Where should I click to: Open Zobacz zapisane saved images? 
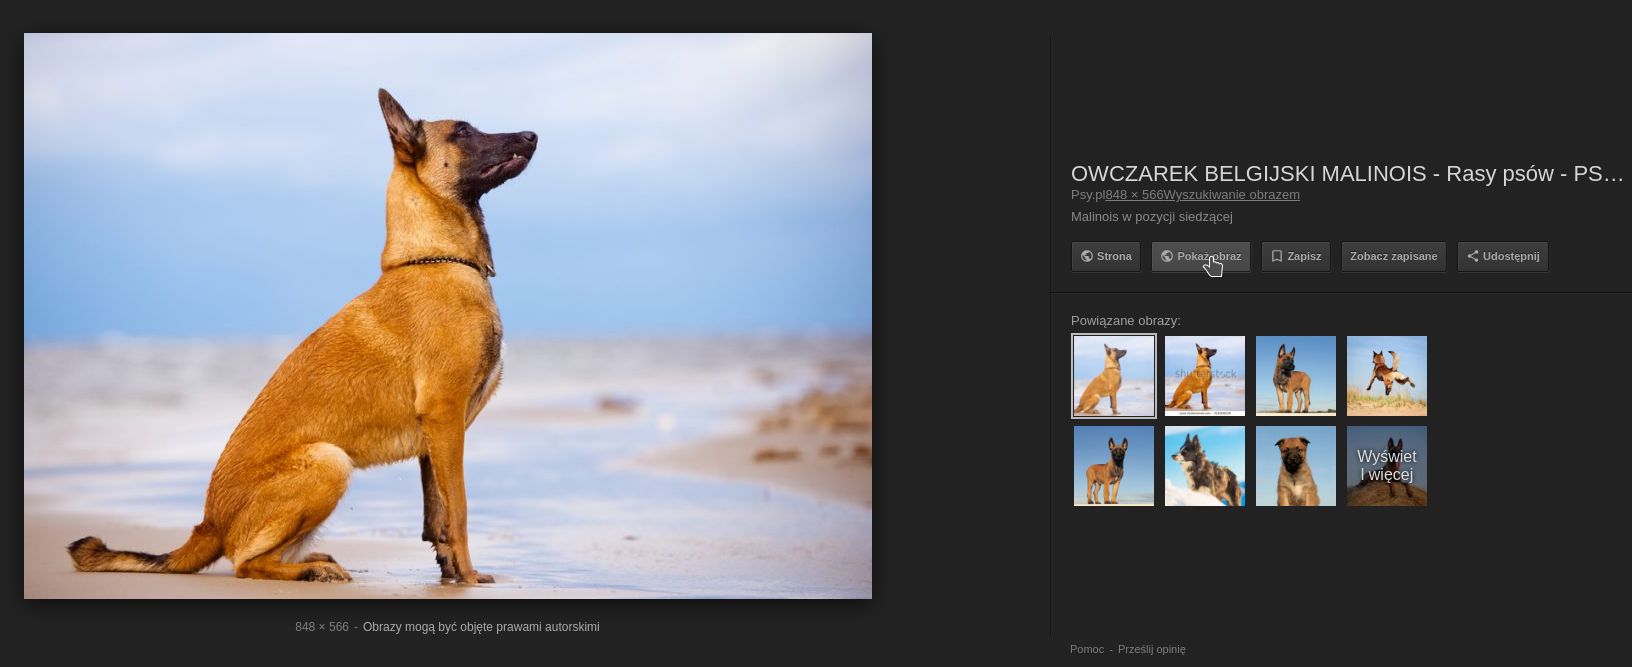click(1393, 256)
